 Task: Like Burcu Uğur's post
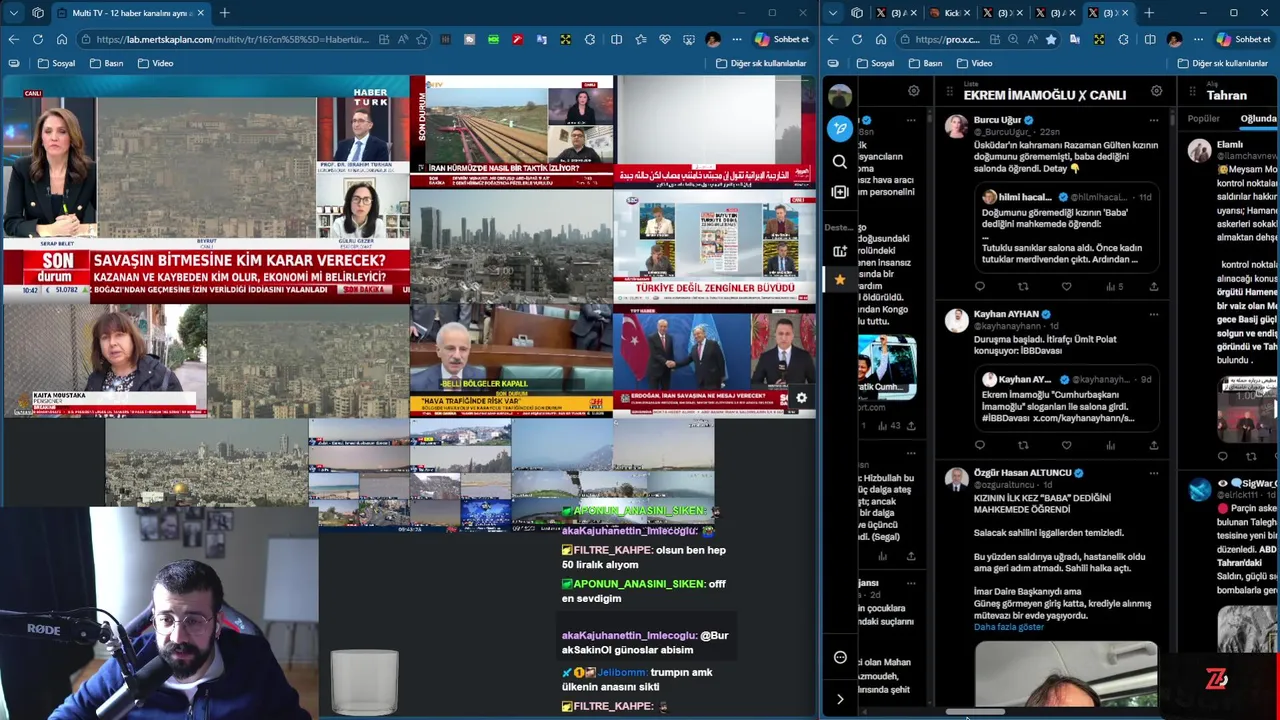coord(1067,287)
